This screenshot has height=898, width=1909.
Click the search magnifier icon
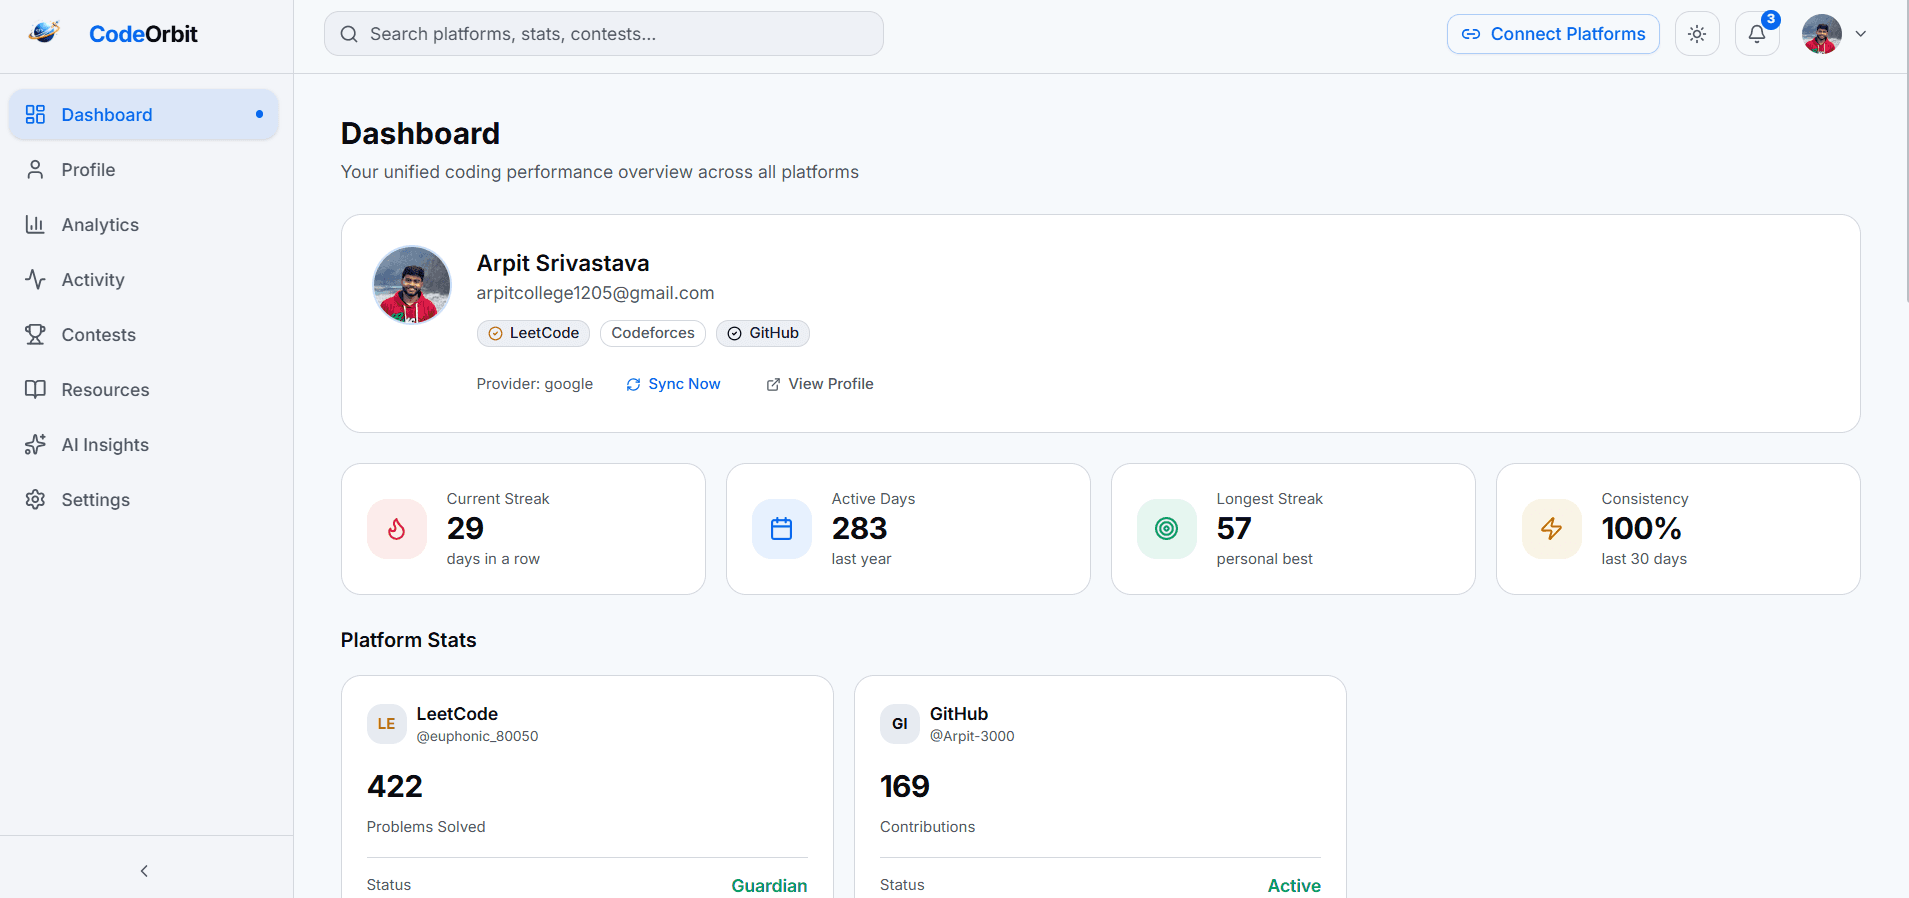click(349, 34)
